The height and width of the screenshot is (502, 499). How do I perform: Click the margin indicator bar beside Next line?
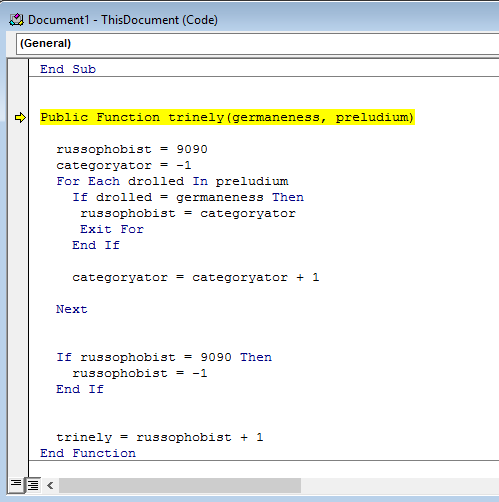tap(18, 309)
